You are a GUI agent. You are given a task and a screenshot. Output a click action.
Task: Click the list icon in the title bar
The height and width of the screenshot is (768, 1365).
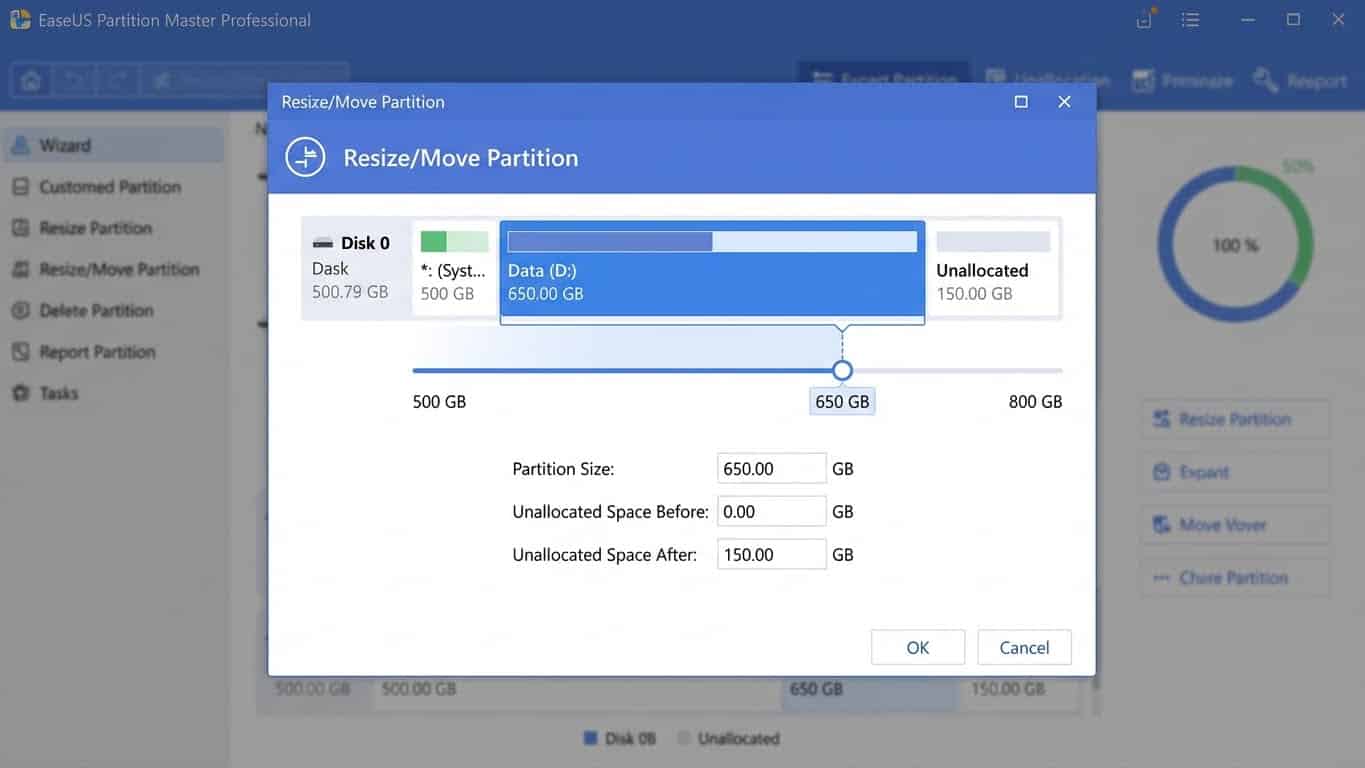(1189, 19)
